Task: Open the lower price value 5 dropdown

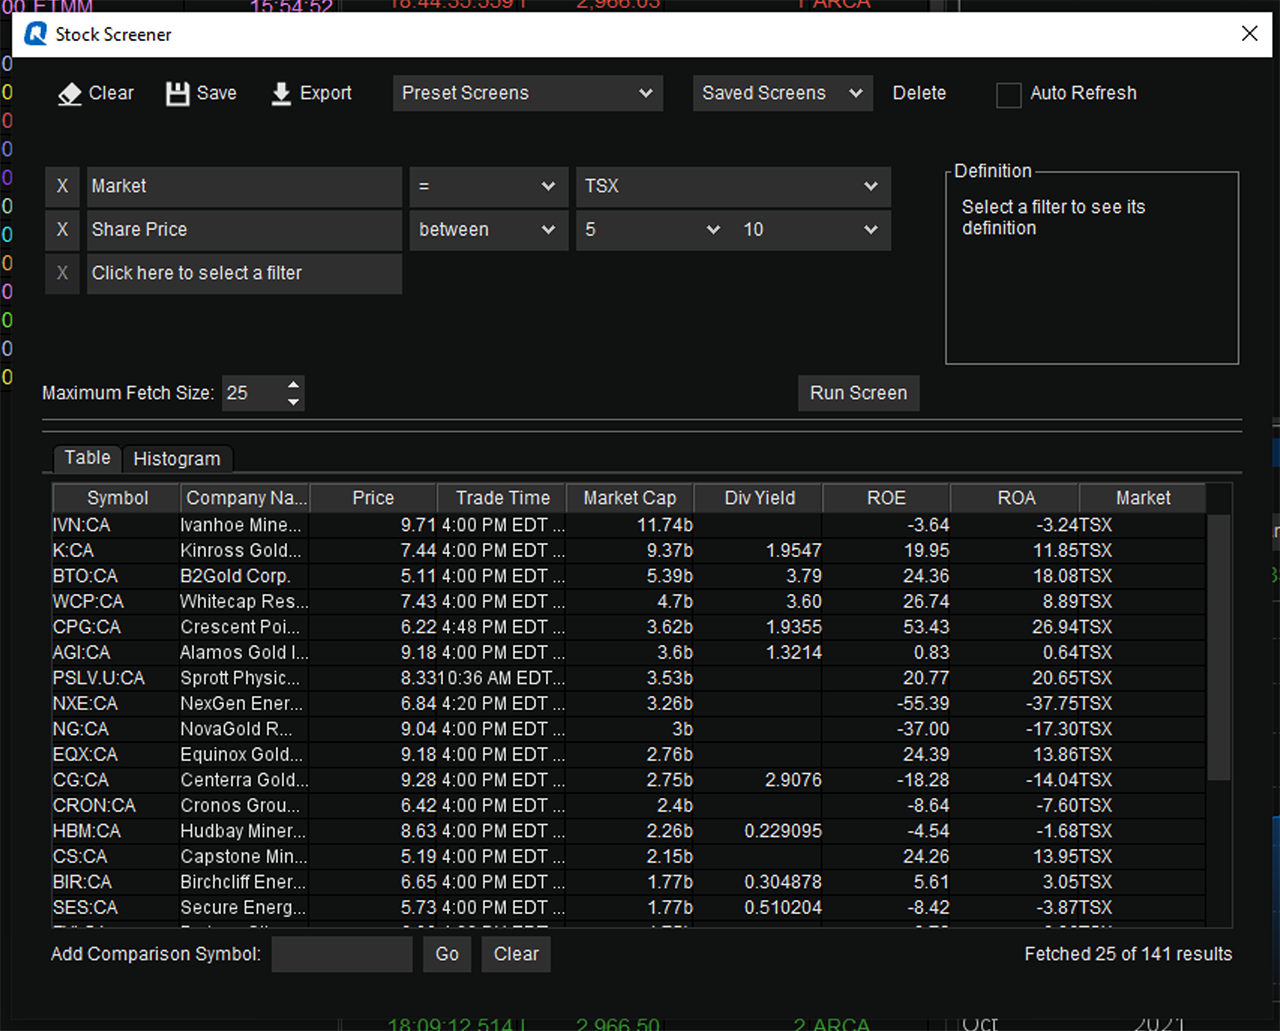Action: [653, 230]
